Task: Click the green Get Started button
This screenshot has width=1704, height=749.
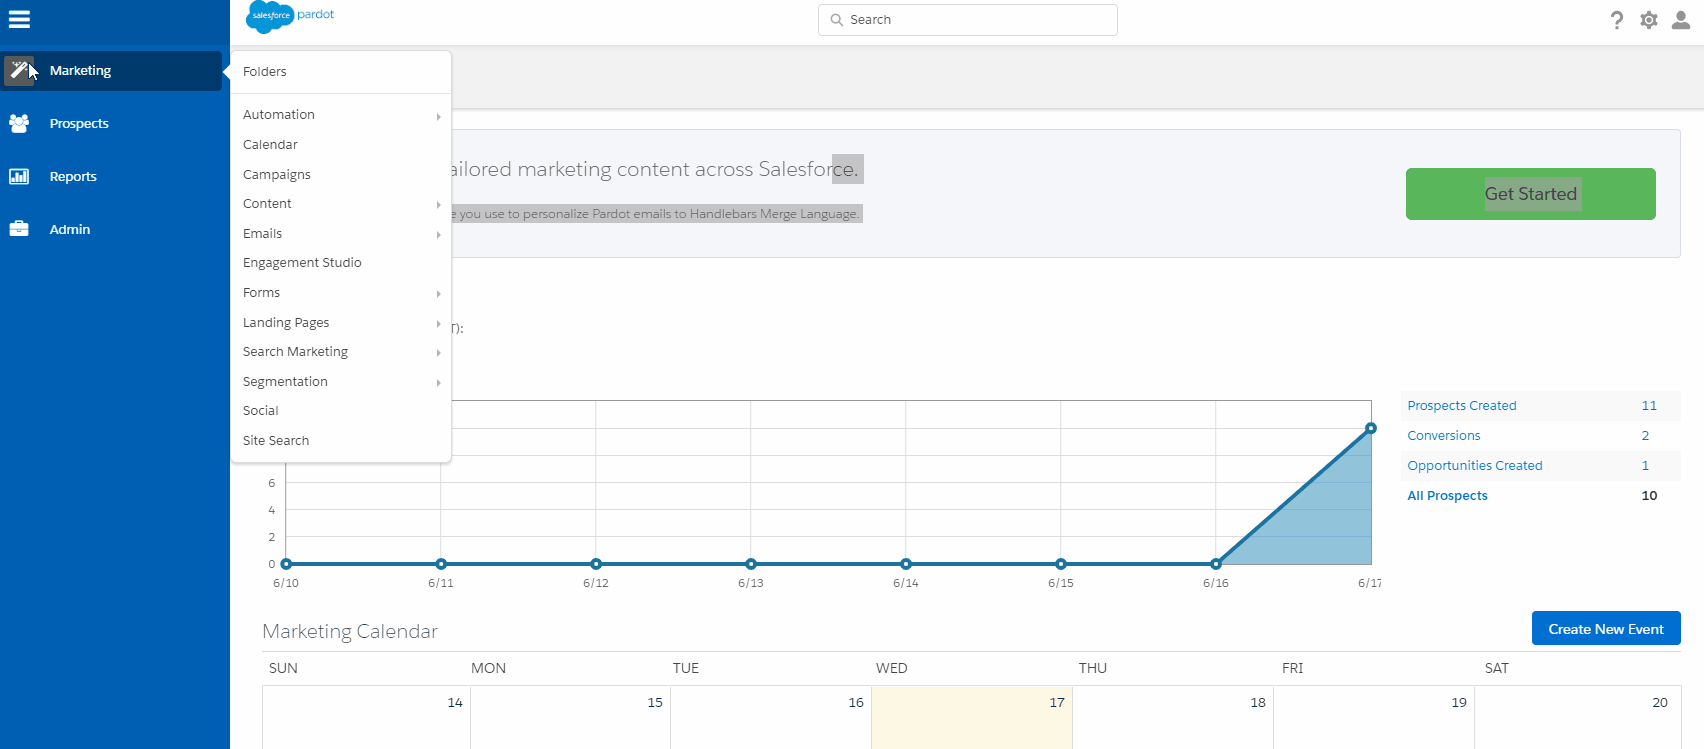Action: point(1530,194)
